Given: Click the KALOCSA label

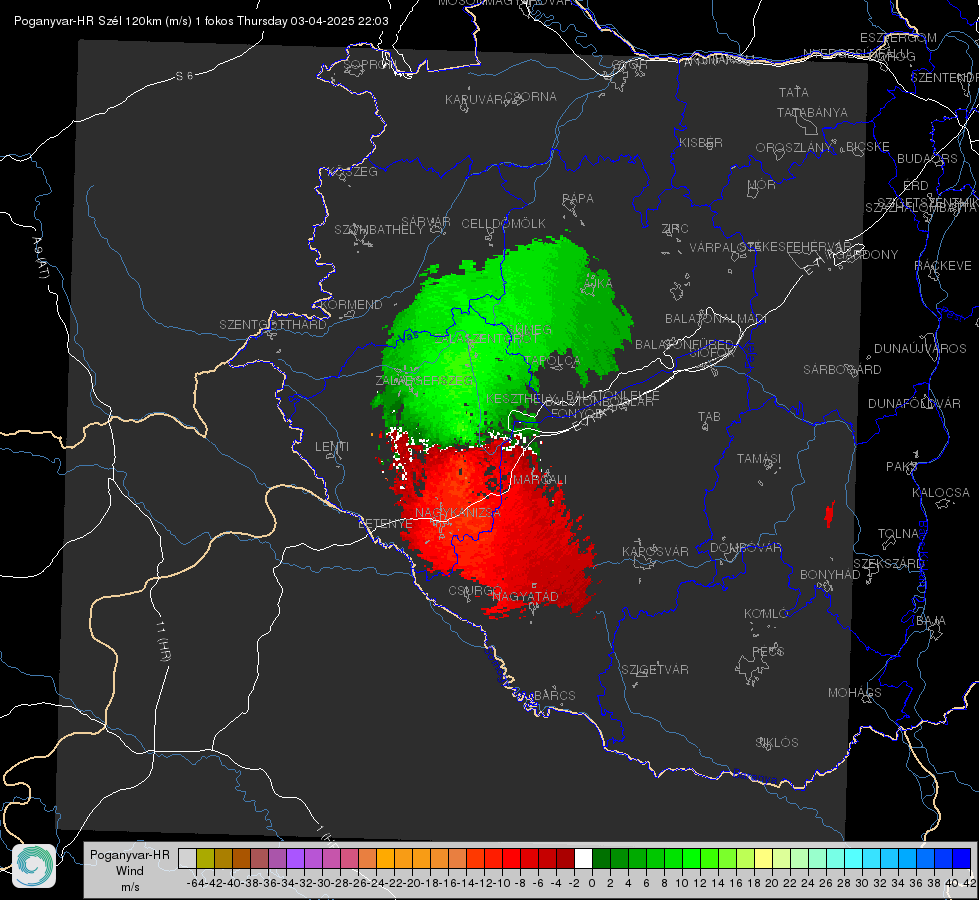Looking at the screenshot, I should pyautogui.click(x=940, y=493).
